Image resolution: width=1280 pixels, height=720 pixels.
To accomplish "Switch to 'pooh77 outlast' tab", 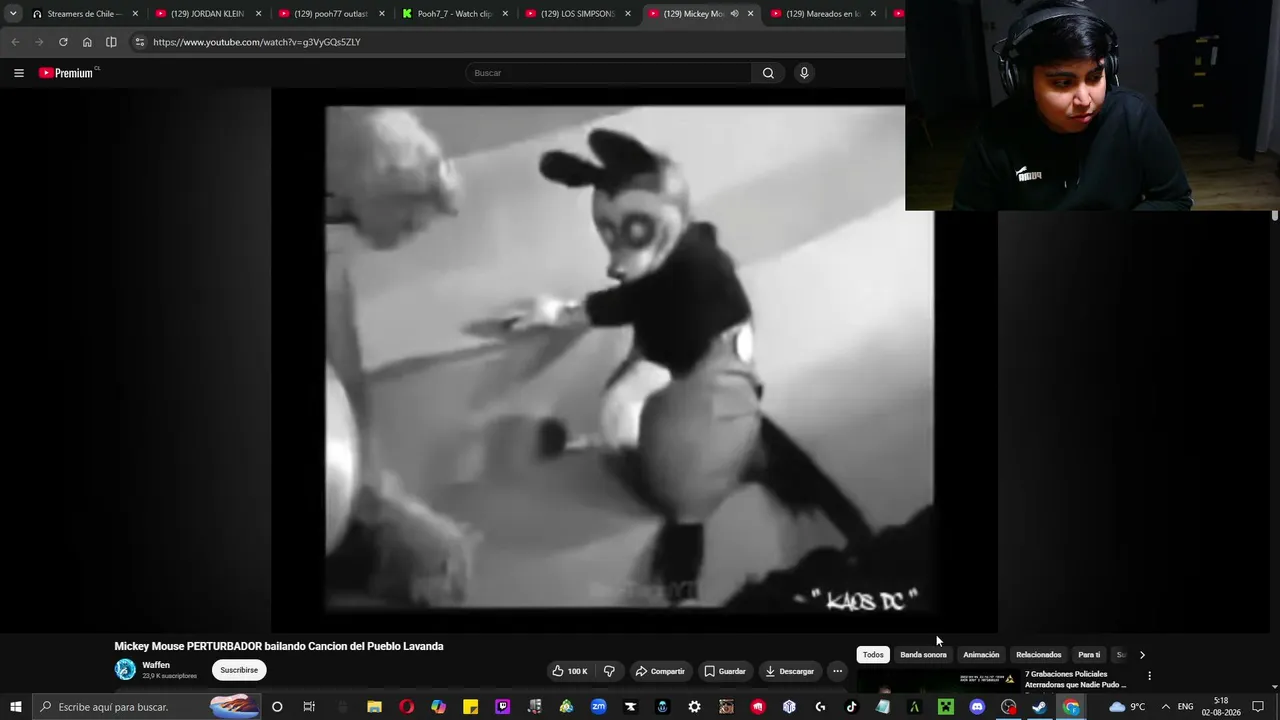I will point(331,14).
